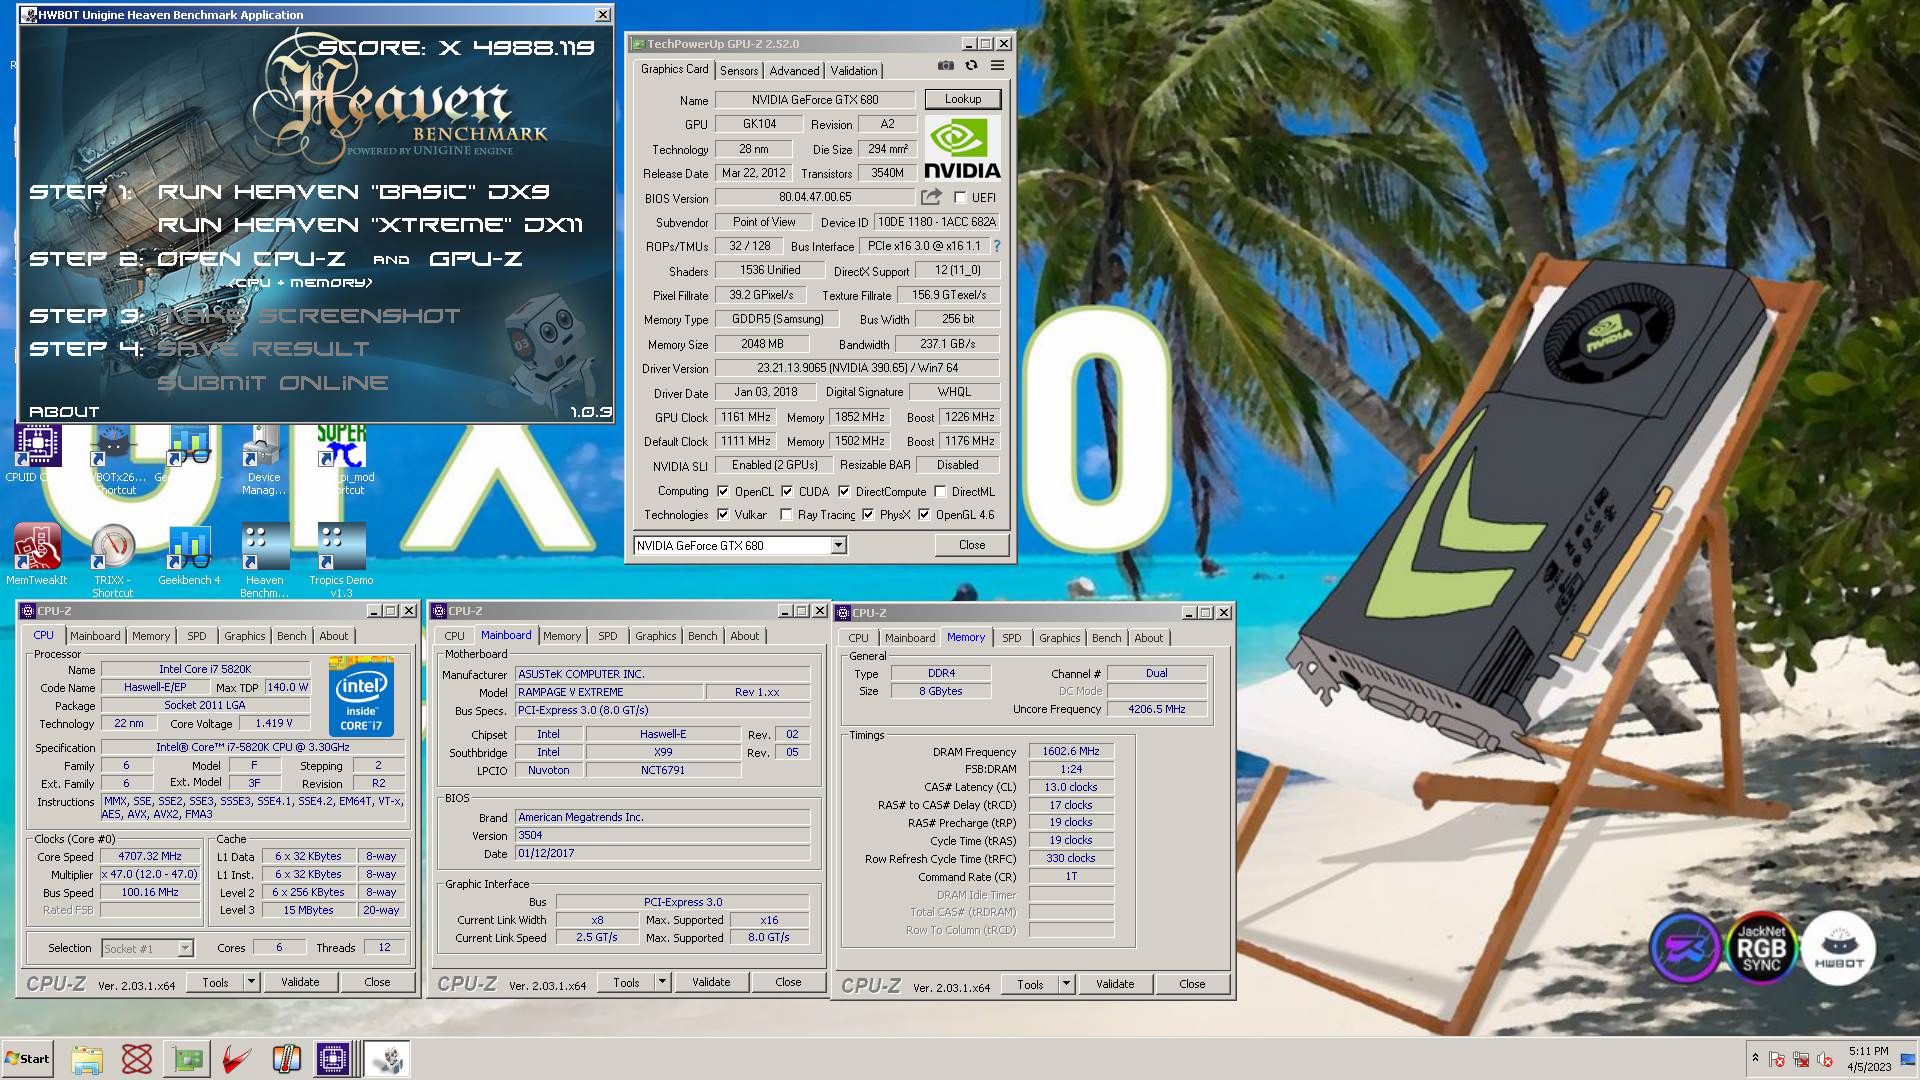Click Run Heaven "Basic" DX9 in HWBOT app
The height and width of the screenshot is (1080, 1920).
(354, 191)
